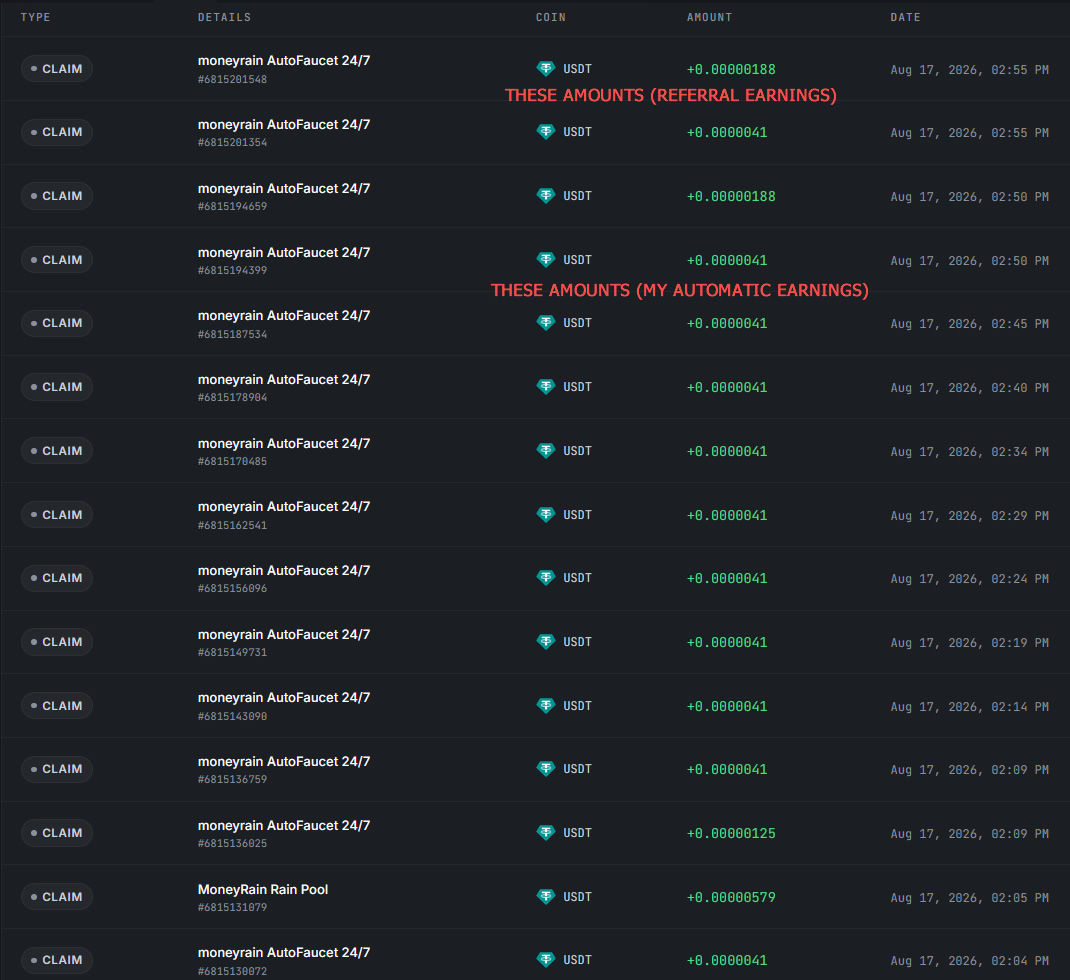Click the date 'Aug 17, 2026, 02:14 PM'
1070x980 pixels.
(969, 706)
